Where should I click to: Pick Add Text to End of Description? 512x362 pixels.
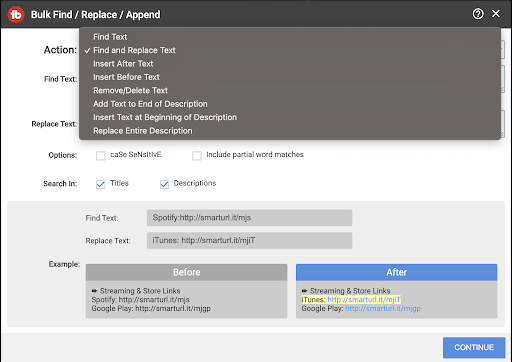(x=150, y=104)
